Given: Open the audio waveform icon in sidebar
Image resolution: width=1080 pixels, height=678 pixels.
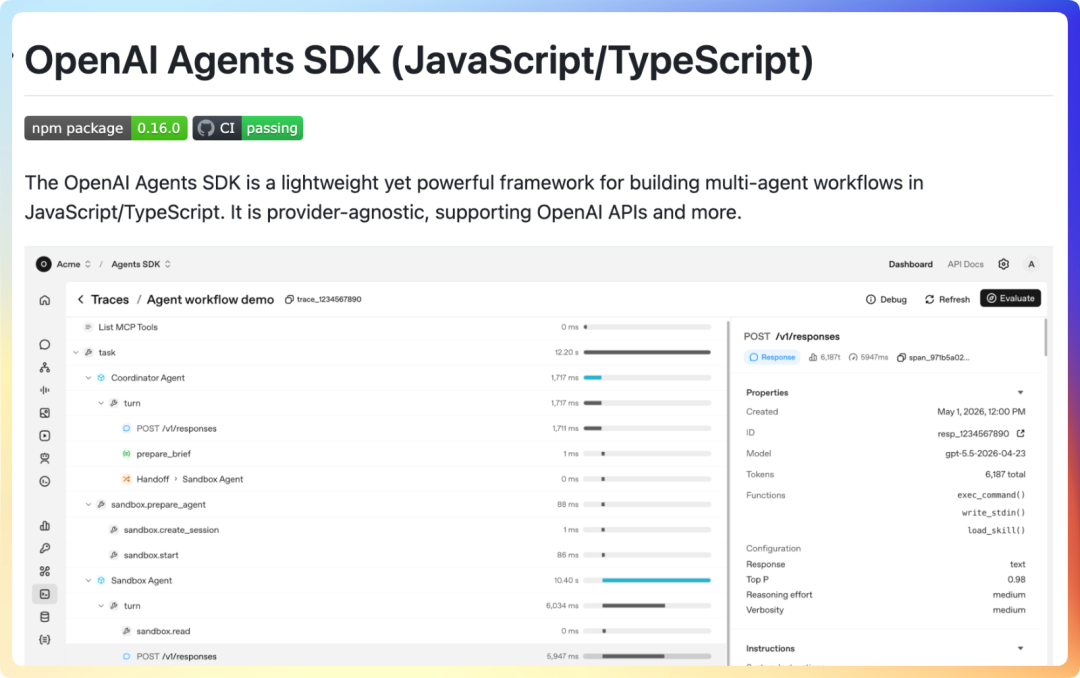Looking at the screenshot, I should coord(45,390).
